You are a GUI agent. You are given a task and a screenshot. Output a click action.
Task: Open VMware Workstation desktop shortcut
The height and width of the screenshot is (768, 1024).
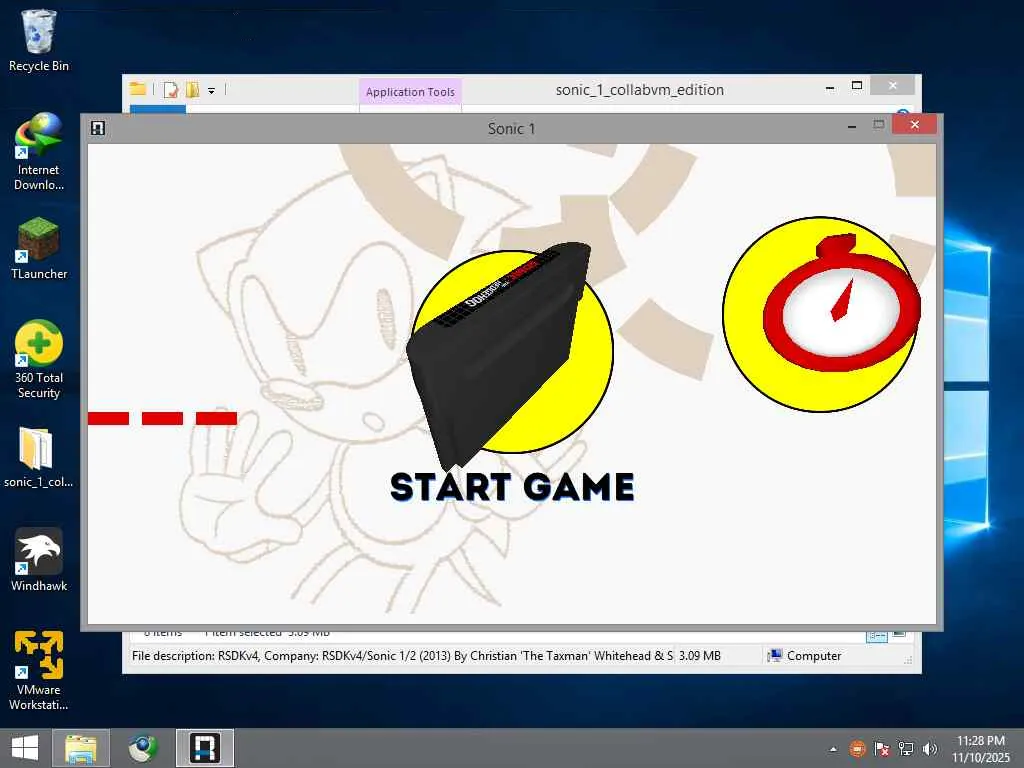click(x=39, y=670)
